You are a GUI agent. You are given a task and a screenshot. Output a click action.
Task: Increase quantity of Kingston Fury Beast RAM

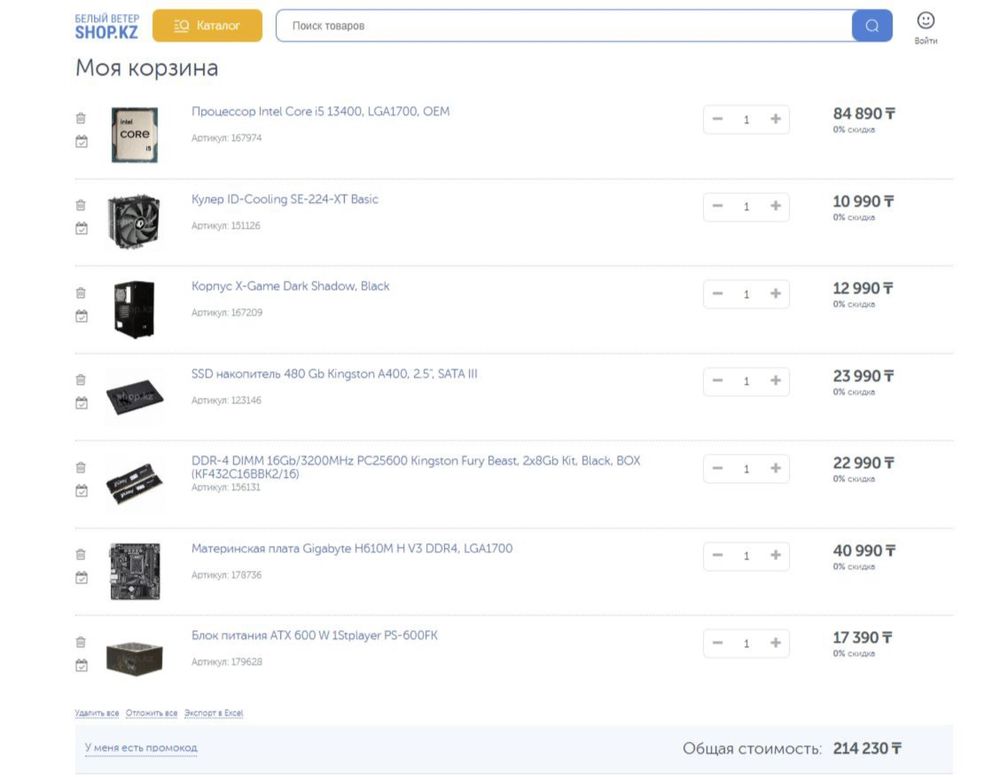776,468
